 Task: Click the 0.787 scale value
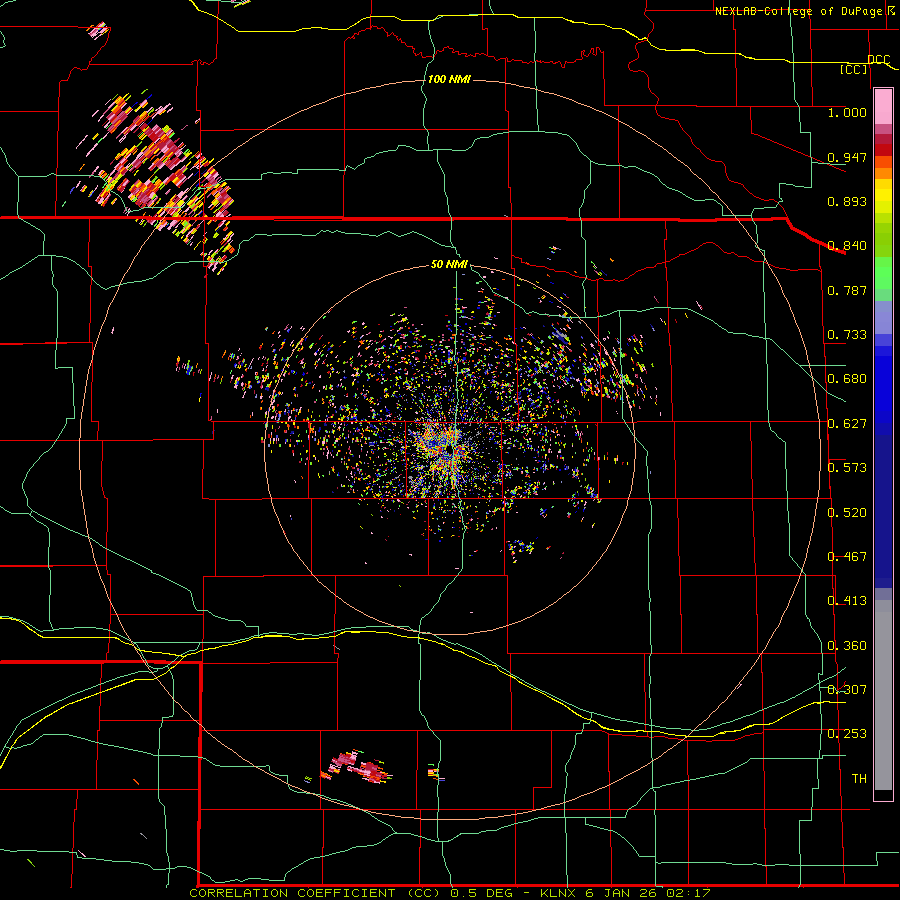847,290
